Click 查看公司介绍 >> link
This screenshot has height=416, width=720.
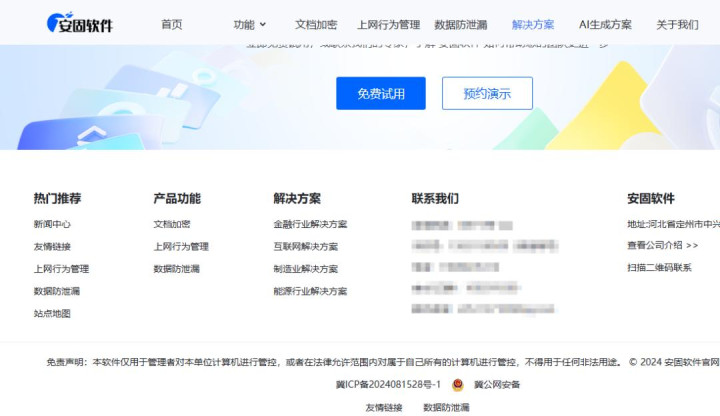click(x=662, y=245)
